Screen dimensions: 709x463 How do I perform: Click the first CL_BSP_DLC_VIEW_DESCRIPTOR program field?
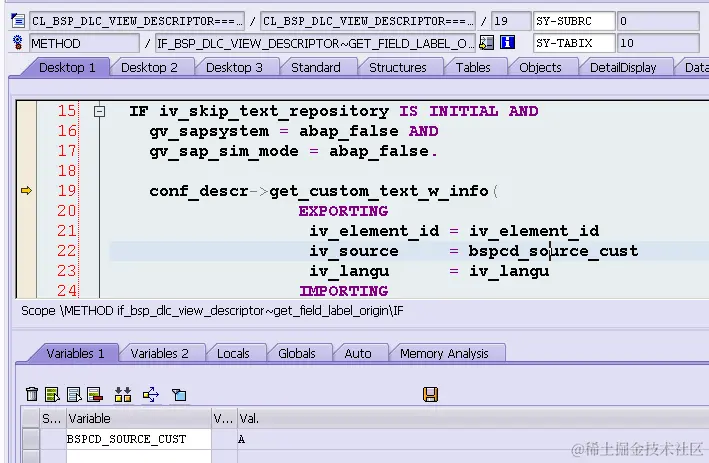tap(137, 21)
